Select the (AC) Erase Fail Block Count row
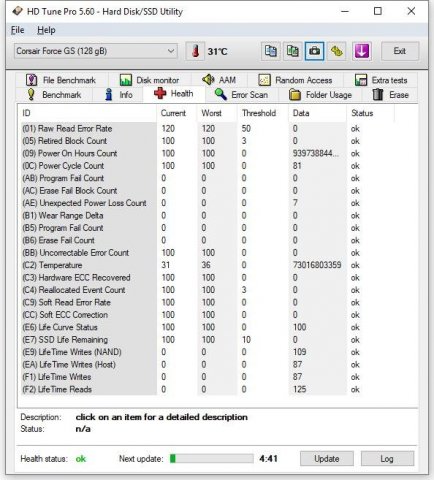Image resolution: width=434 pixels, height=480 pixels. 207,191
